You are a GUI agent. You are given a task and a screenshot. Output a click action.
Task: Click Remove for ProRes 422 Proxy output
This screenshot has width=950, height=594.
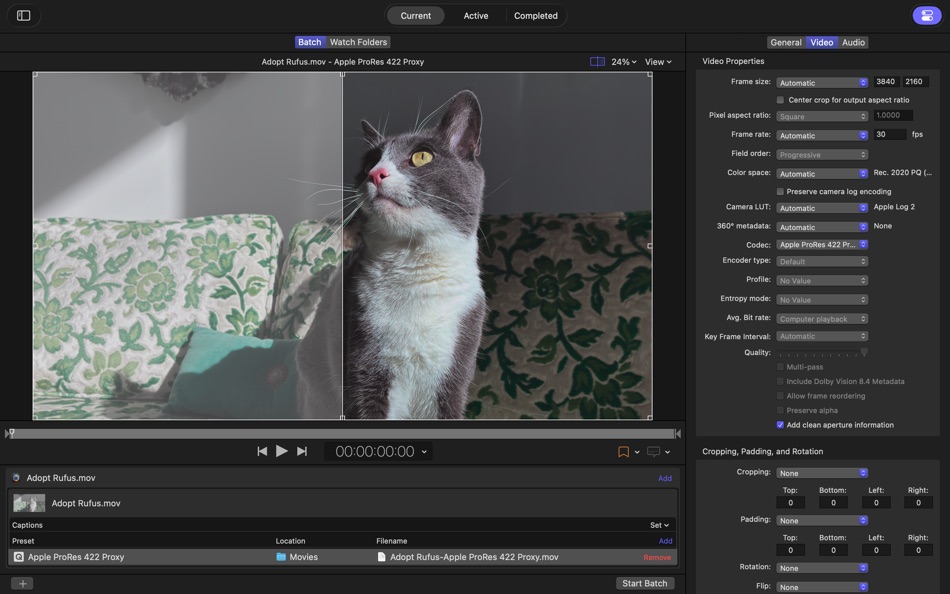tap(657, 558)
